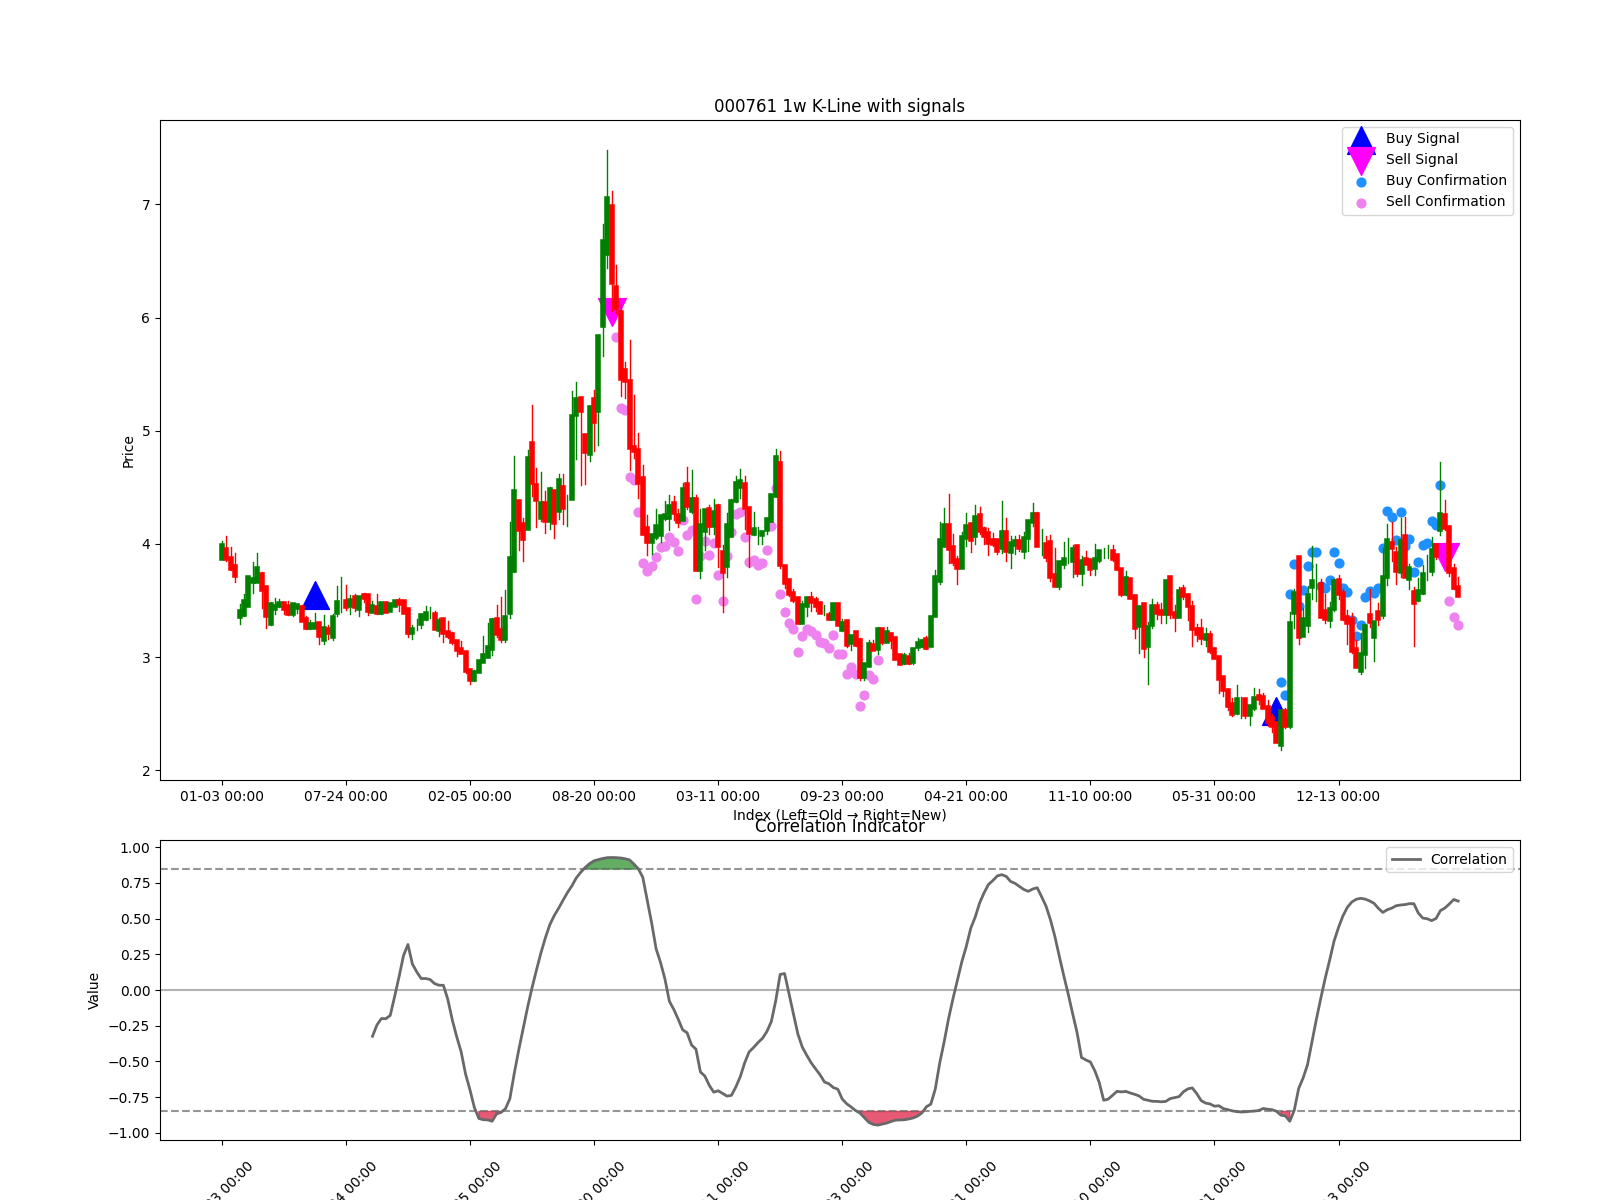Click the blue Buy Confirmation dot in legend
1600x1200 pixels.
(x=1361, y=182)
